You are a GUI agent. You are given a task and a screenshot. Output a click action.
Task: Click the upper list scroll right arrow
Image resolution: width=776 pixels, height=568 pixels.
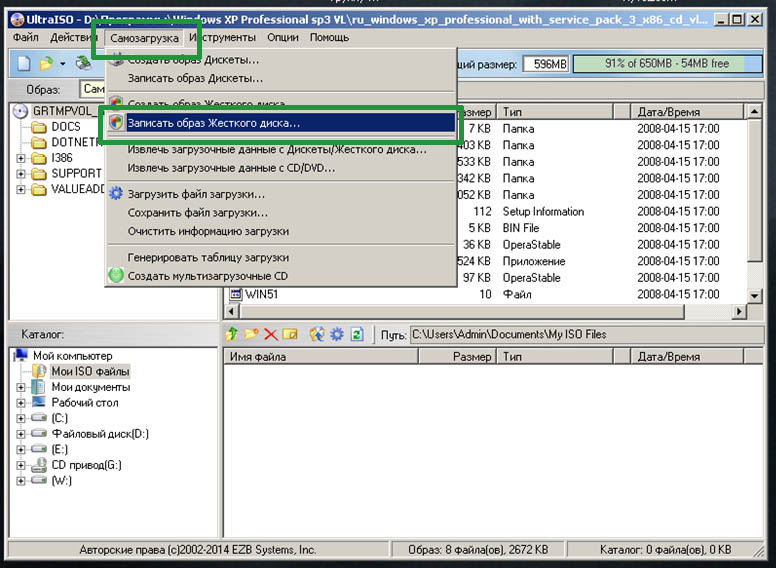(x=739, y=312)
